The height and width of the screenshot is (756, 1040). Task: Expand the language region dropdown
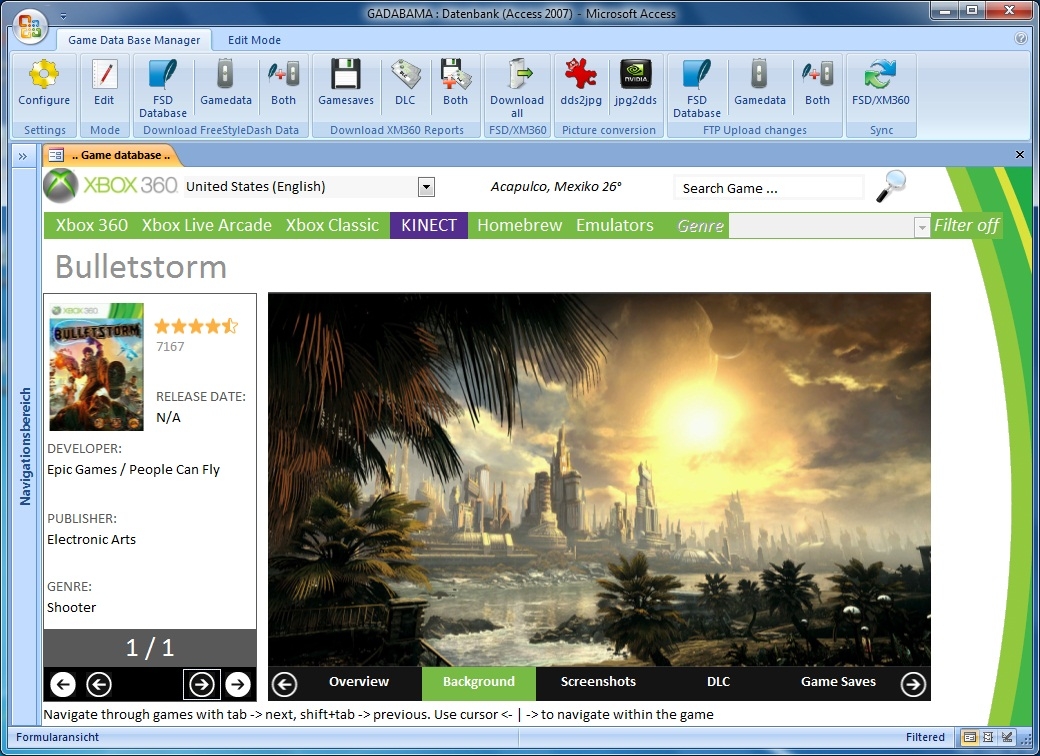click(x=426, y=187)
